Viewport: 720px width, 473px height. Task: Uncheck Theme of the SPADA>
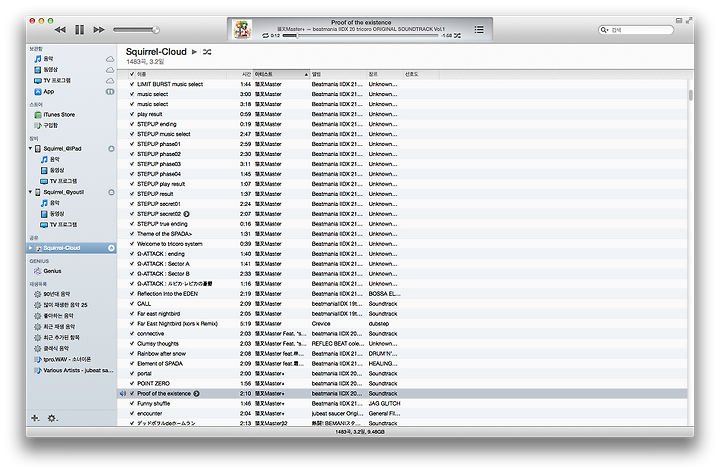click(132, 234)
